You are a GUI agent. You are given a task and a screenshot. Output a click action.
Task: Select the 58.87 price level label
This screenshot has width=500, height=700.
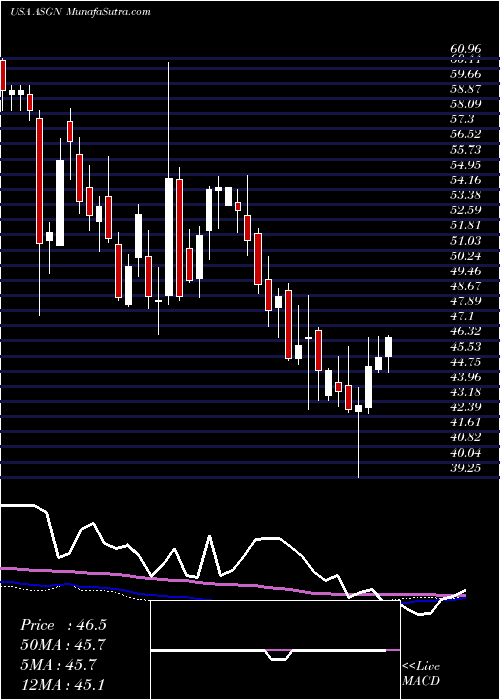pyautogui.click(x=466, y=89)
